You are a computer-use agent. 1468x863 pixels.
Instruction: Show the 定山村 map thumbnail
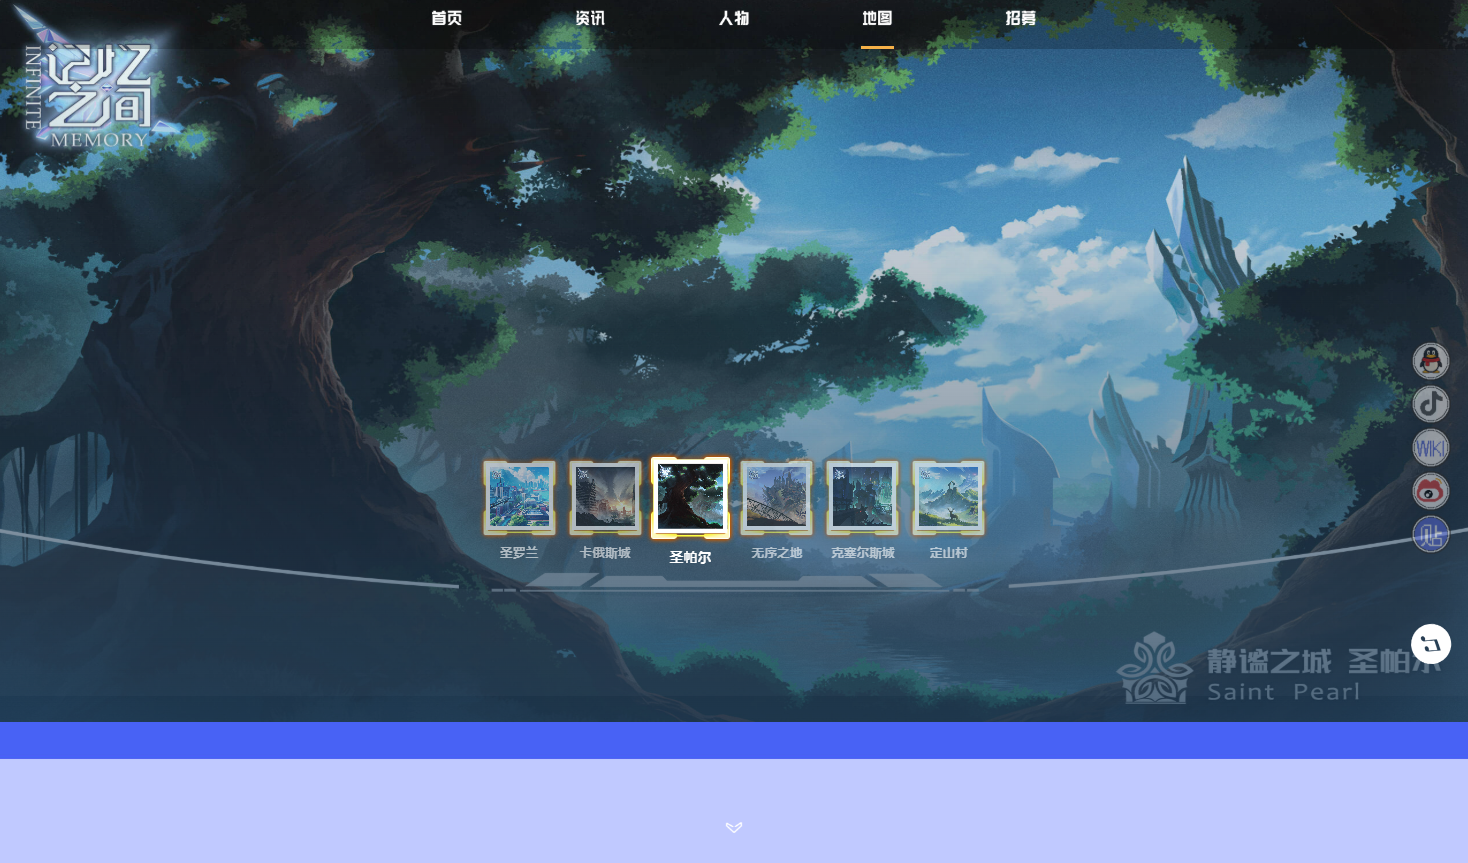(x=948, y=497)
